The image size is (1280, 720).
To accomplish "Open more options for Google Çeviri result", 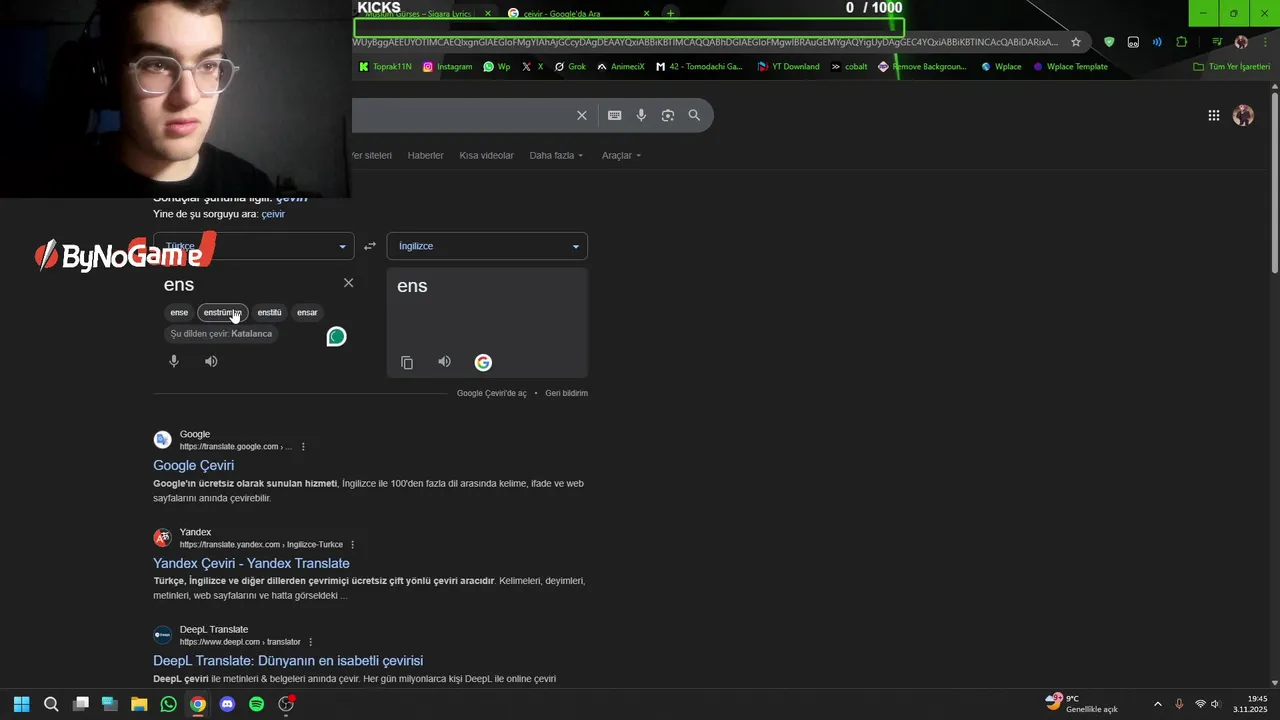I will tap(303, 447).
